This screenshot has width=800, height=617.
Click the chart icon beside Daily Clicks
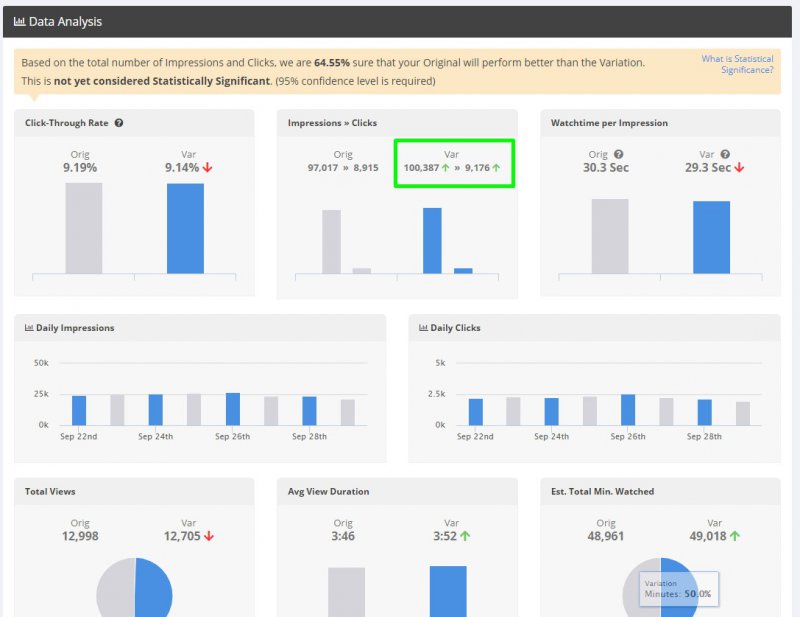(424, 328)
